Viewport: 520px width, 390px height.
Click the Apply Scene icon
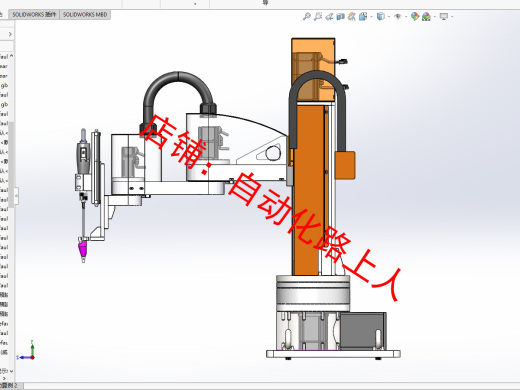426,16
